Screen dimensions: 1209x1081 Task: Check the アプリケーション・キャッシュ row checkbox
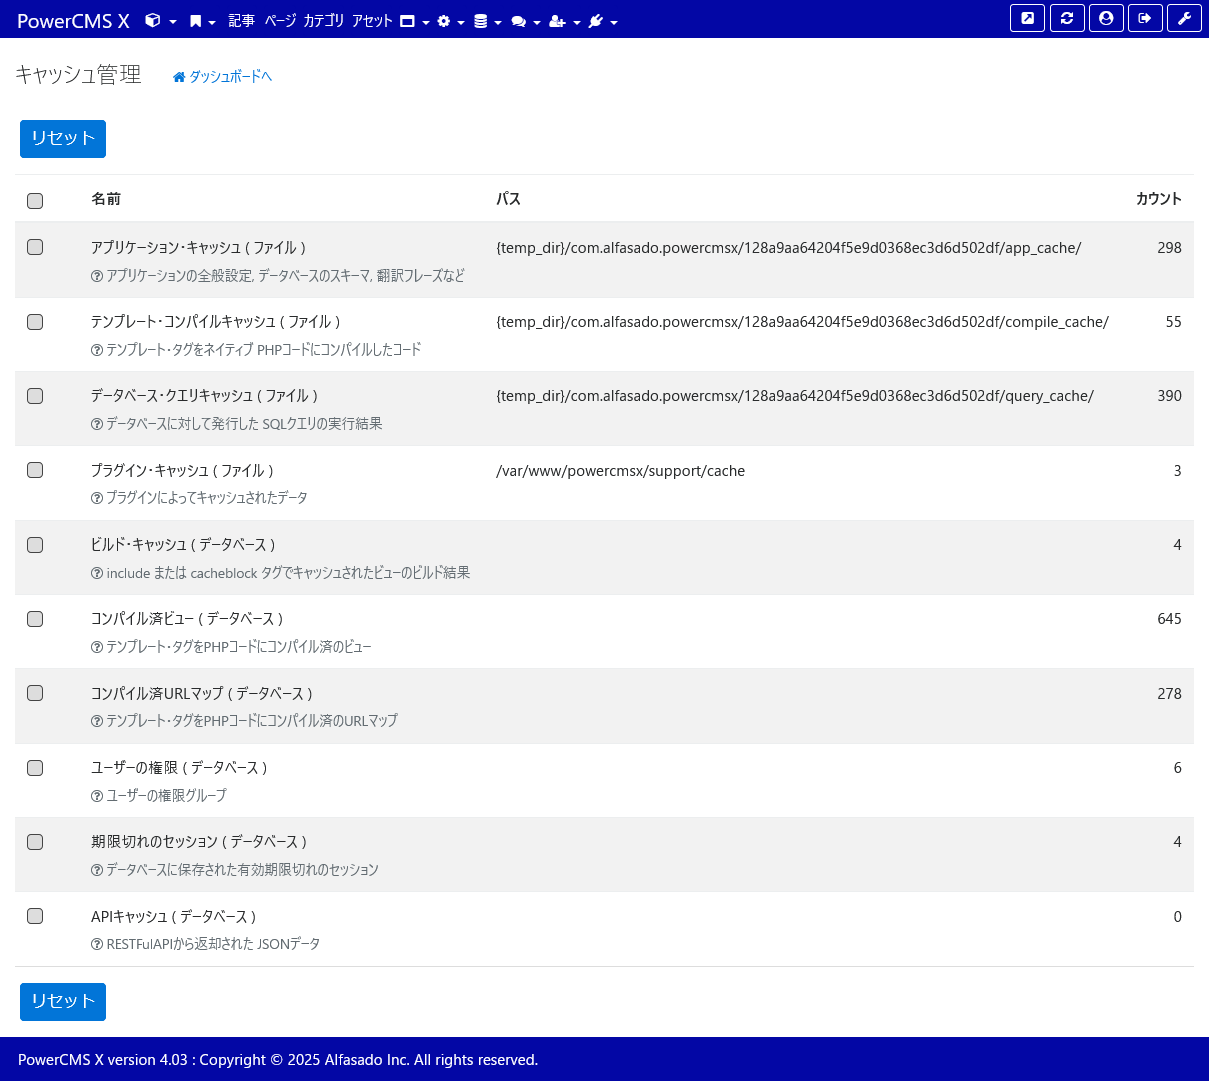tap(35, 247)
